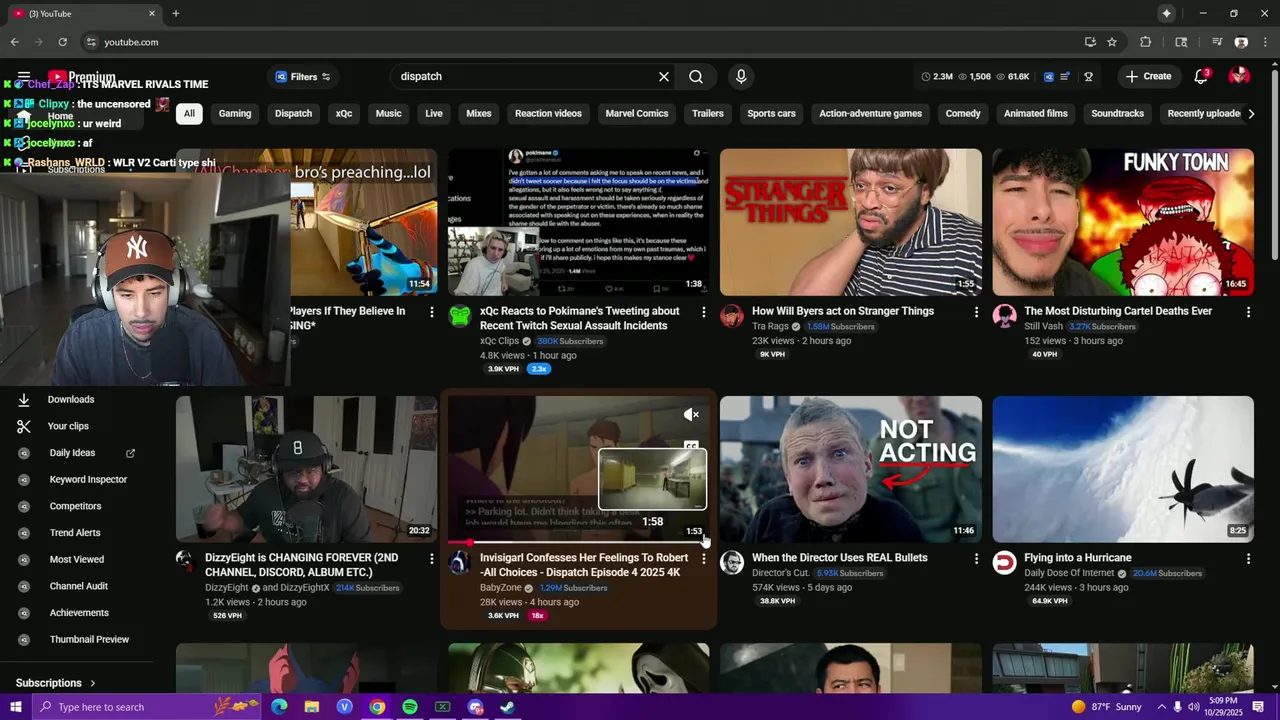
Task: Open Tra Rags channel avatar
Action: coord(732,316)
